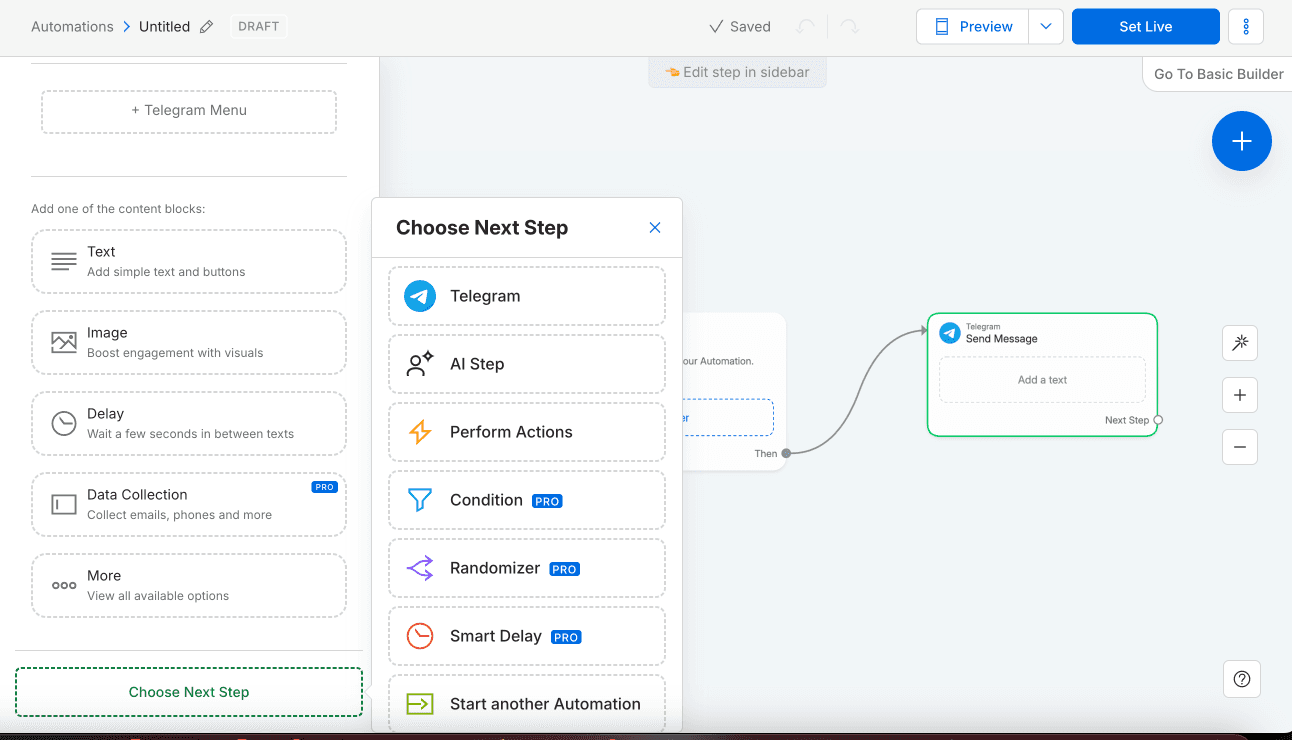
Task: Open the three-dot more options menu
Action: (1246, 27)
